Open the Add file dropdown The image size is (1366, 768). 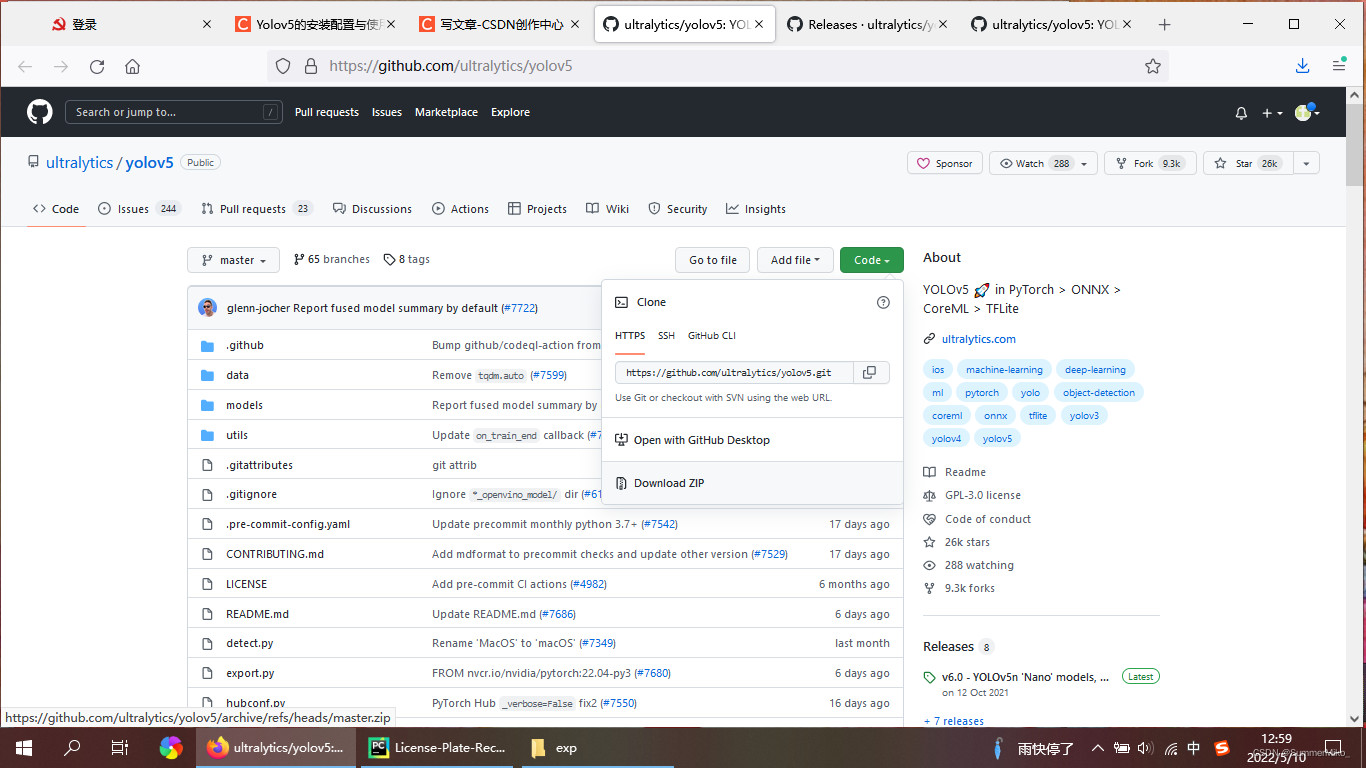pyautogui.click(x=795, y=260)
